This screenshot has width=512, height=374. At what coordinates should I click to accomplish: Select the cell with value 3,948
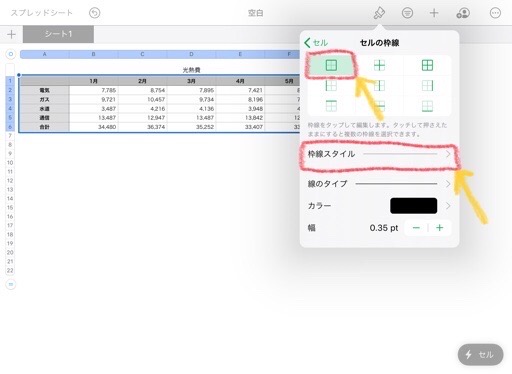tap(241, 109)
